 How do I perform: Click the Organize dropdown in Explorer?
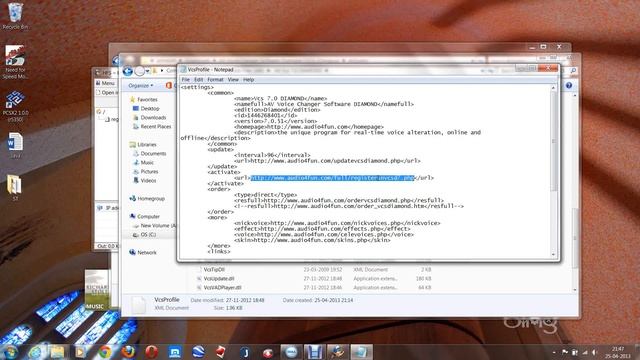(x=140, y=86)
